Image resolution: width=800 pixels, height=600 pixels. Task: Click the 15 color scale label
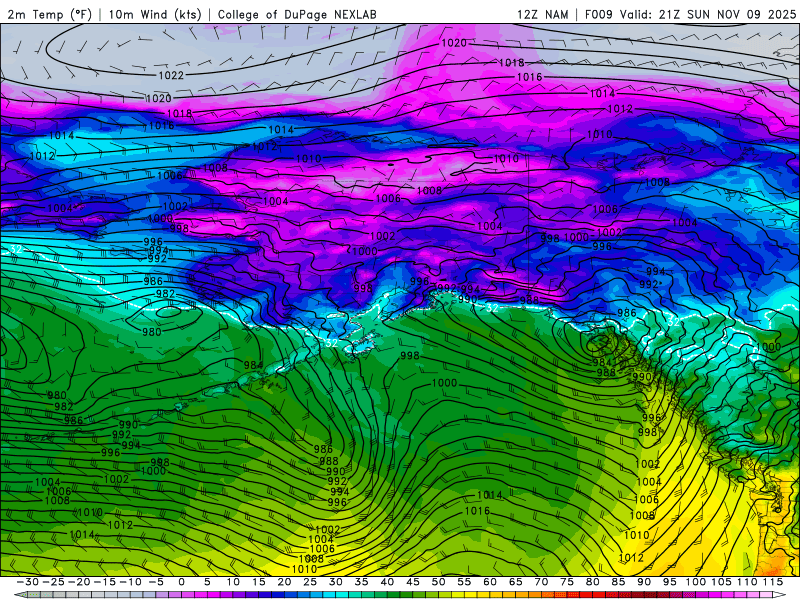click(259, 582)
